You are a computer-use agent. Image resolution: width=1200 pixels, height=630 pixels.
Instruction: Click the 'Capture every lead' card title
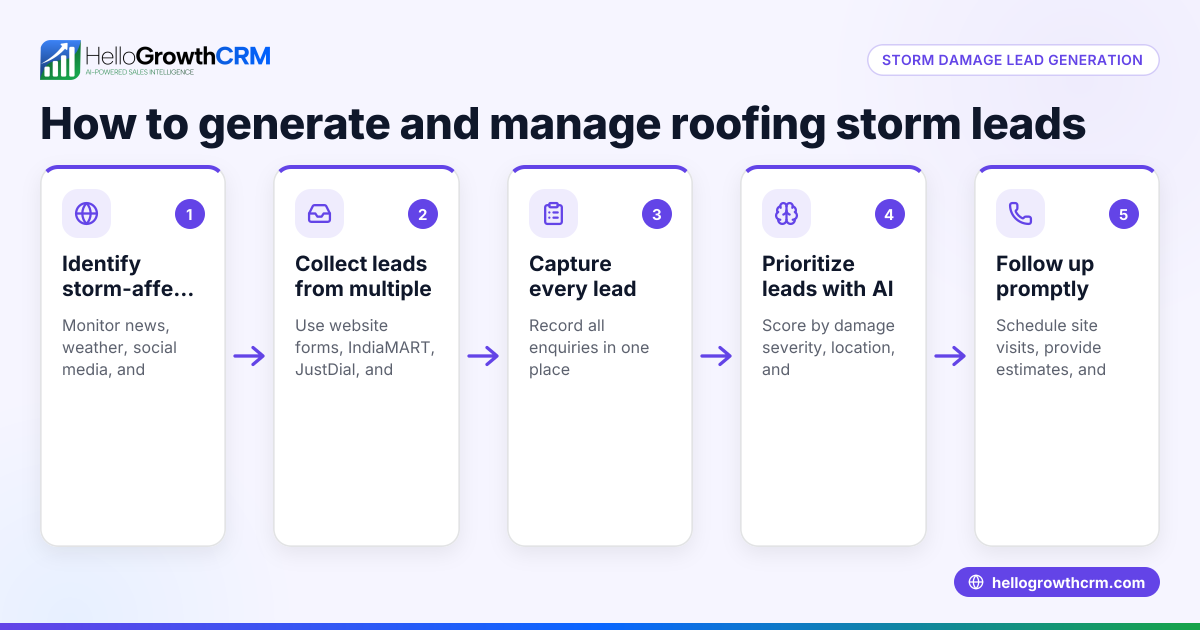pyautogui.click(x=583, y=276)
